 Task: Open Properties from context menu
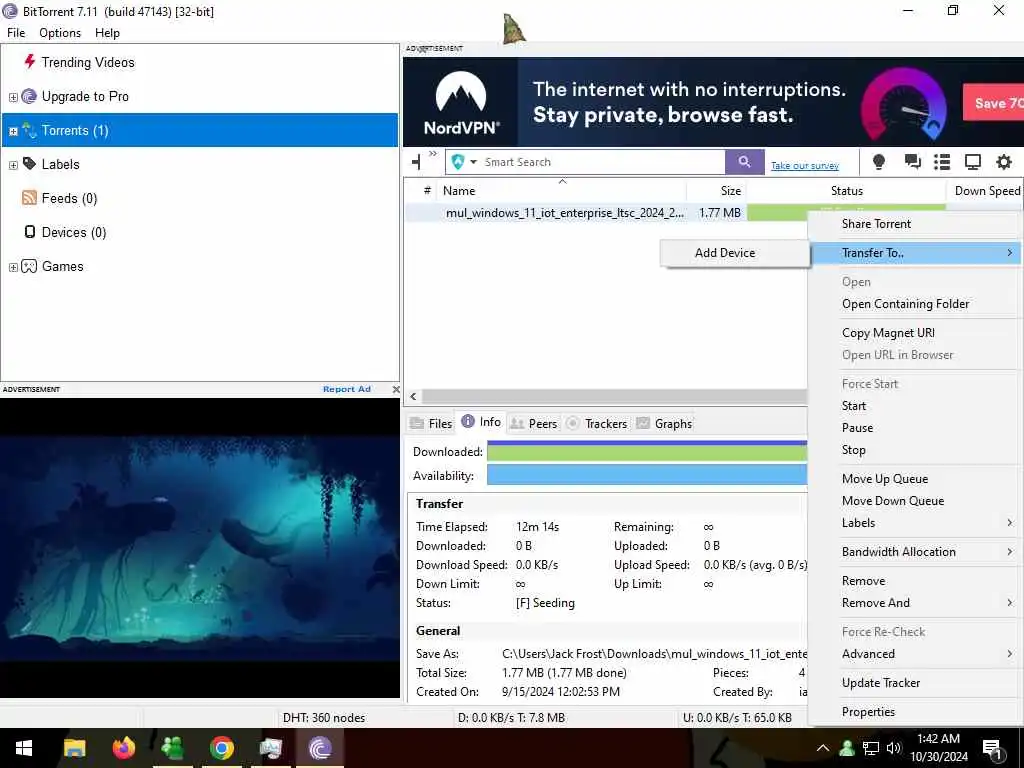pyautogui.click(x=916, y=711)
